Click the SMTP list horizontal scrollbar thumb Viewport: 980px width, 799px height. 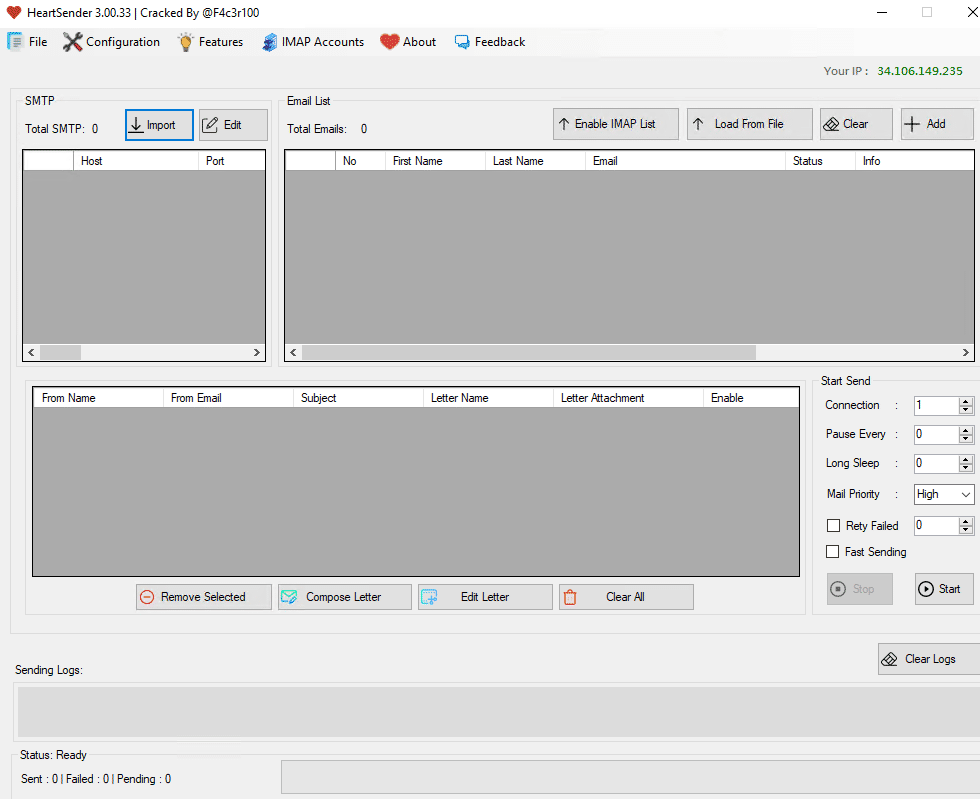pyautogui.click(x=61, y=353)
